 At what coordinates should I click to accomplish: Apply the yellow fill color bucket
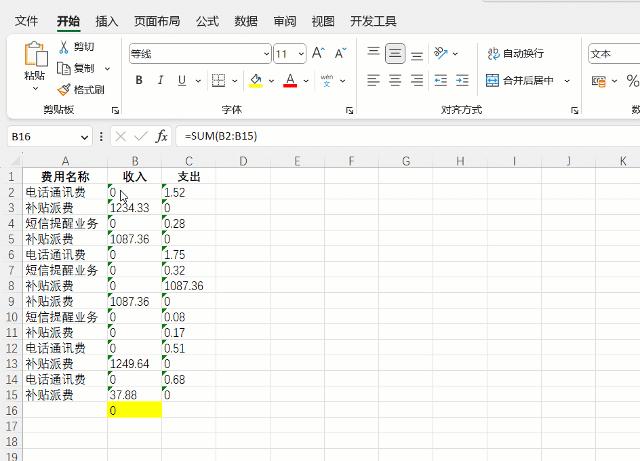256,80
